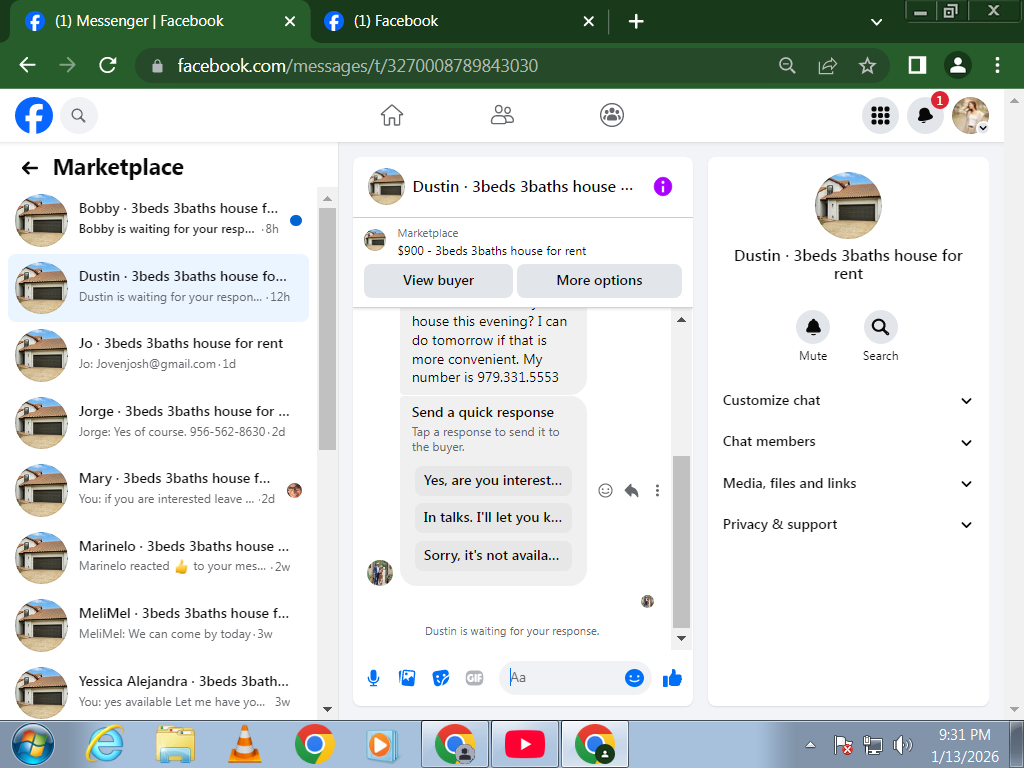Image resolution: width=1024 pixels, height=768 pixels.
Task: Open the Groups icon in top navigation
Action: tap(612, 115)
